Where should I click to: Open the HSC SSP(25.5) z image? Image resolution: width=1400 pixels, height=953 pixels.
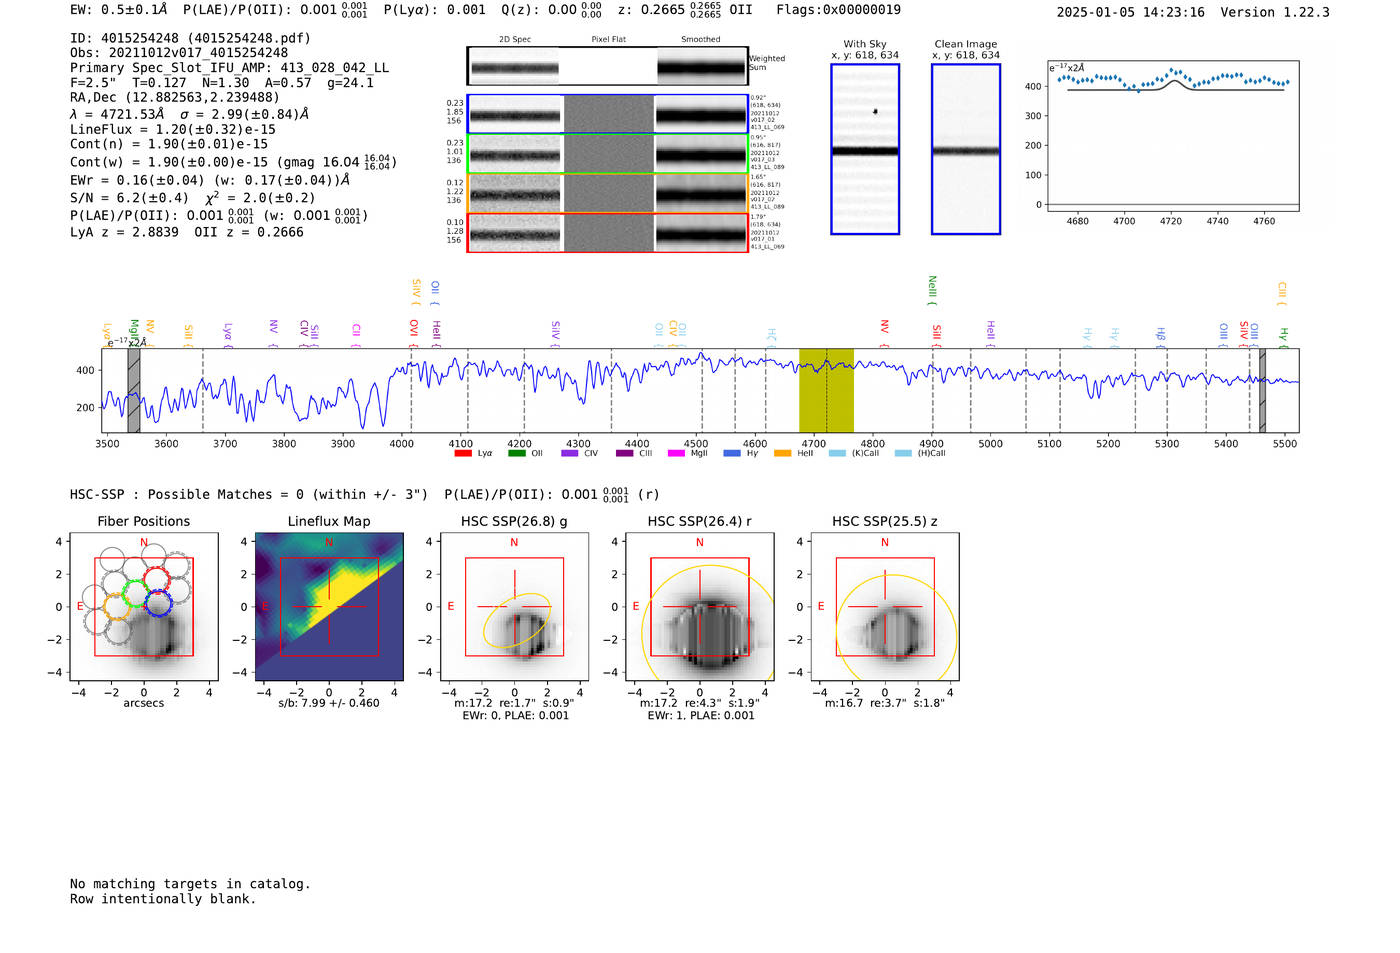point(885,607)
